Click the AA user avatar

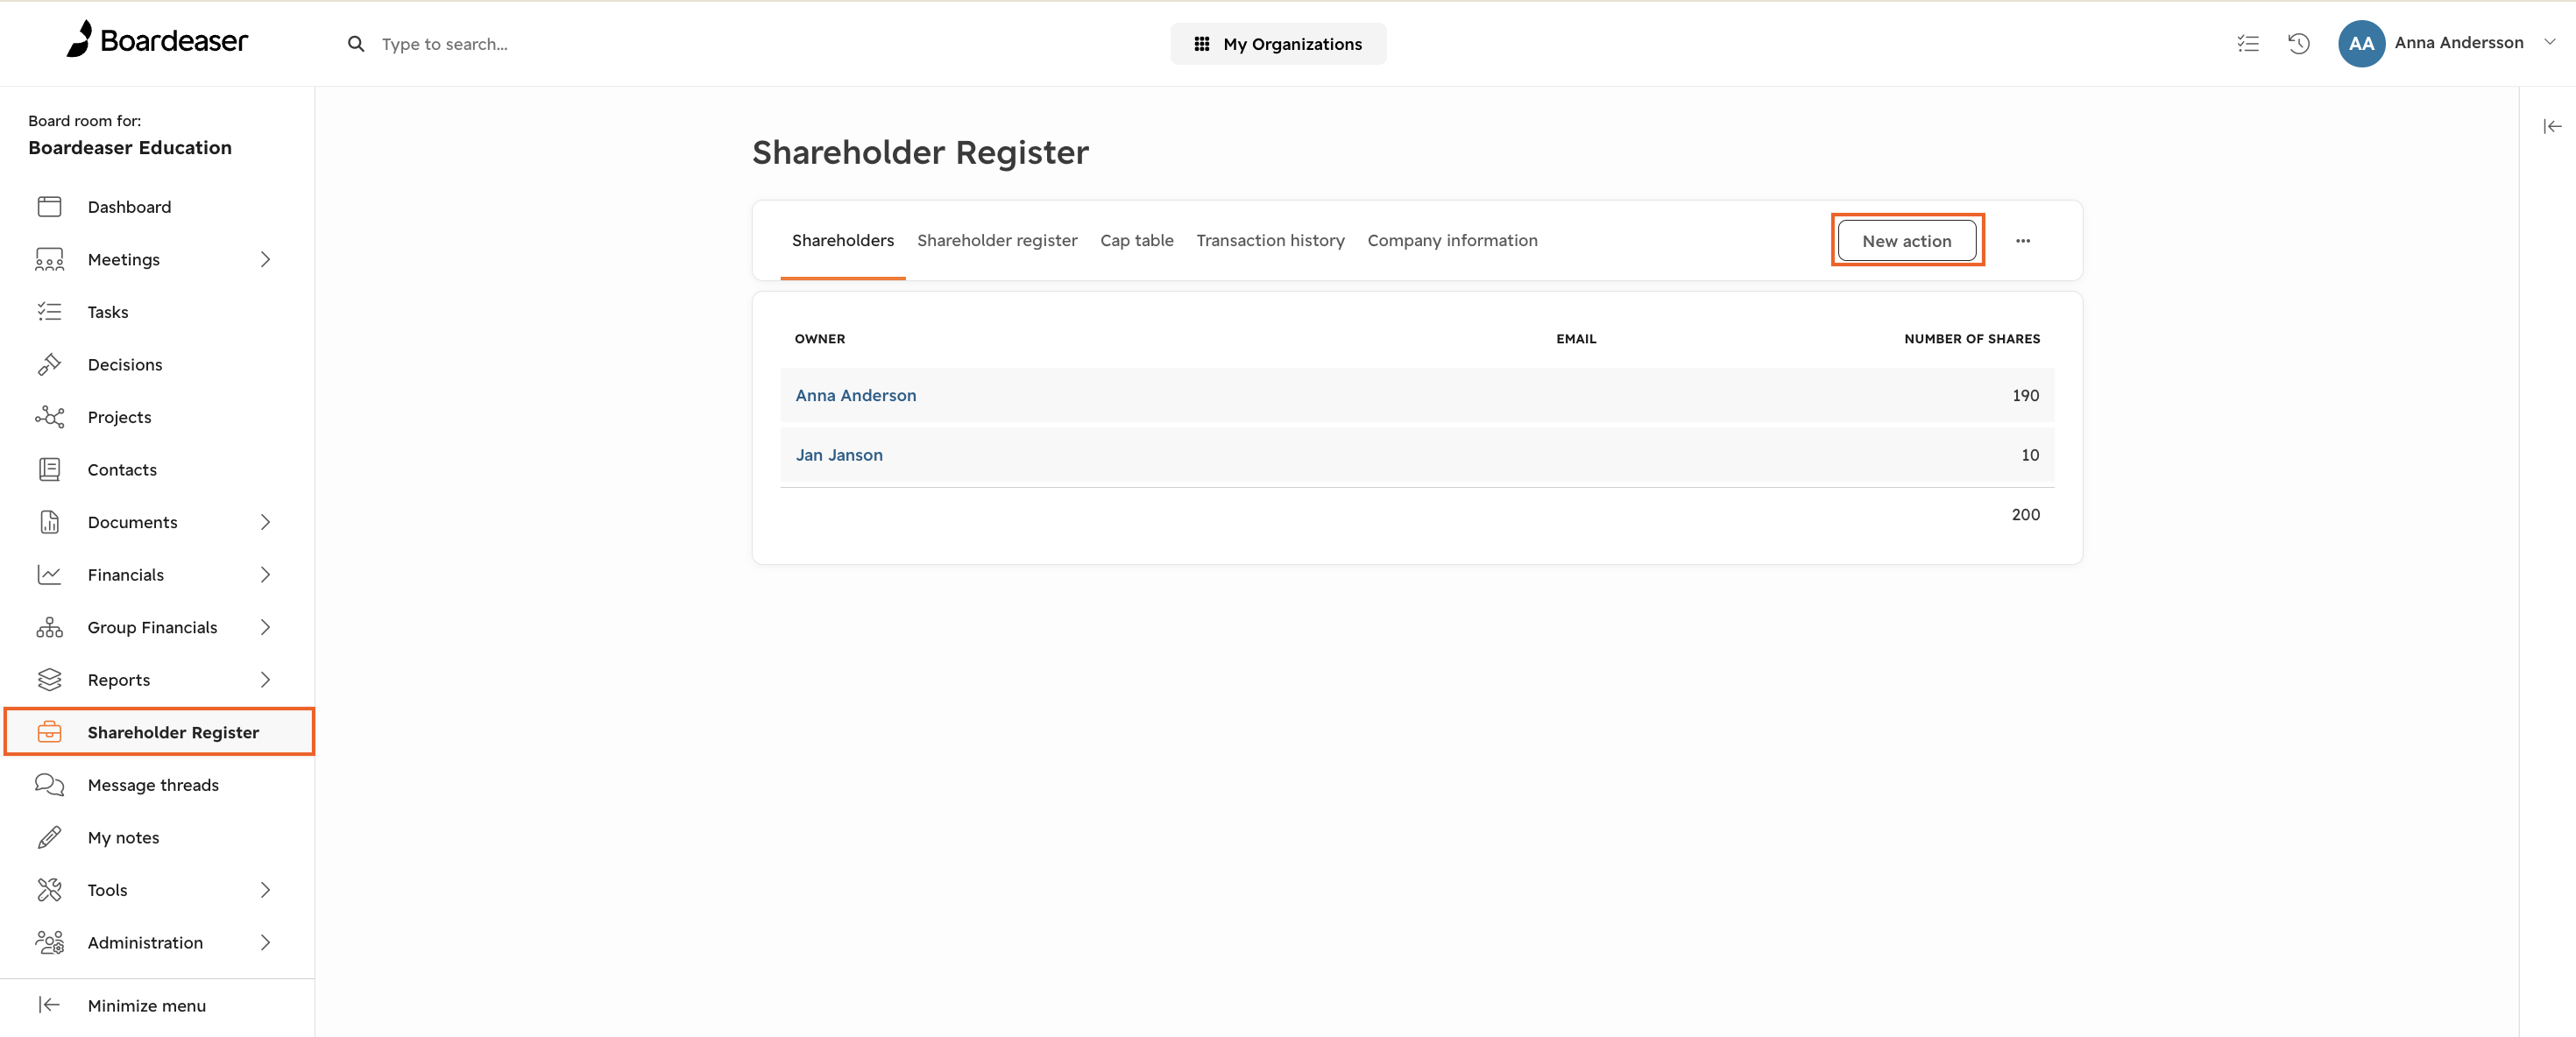click(x=2362, y=43)
